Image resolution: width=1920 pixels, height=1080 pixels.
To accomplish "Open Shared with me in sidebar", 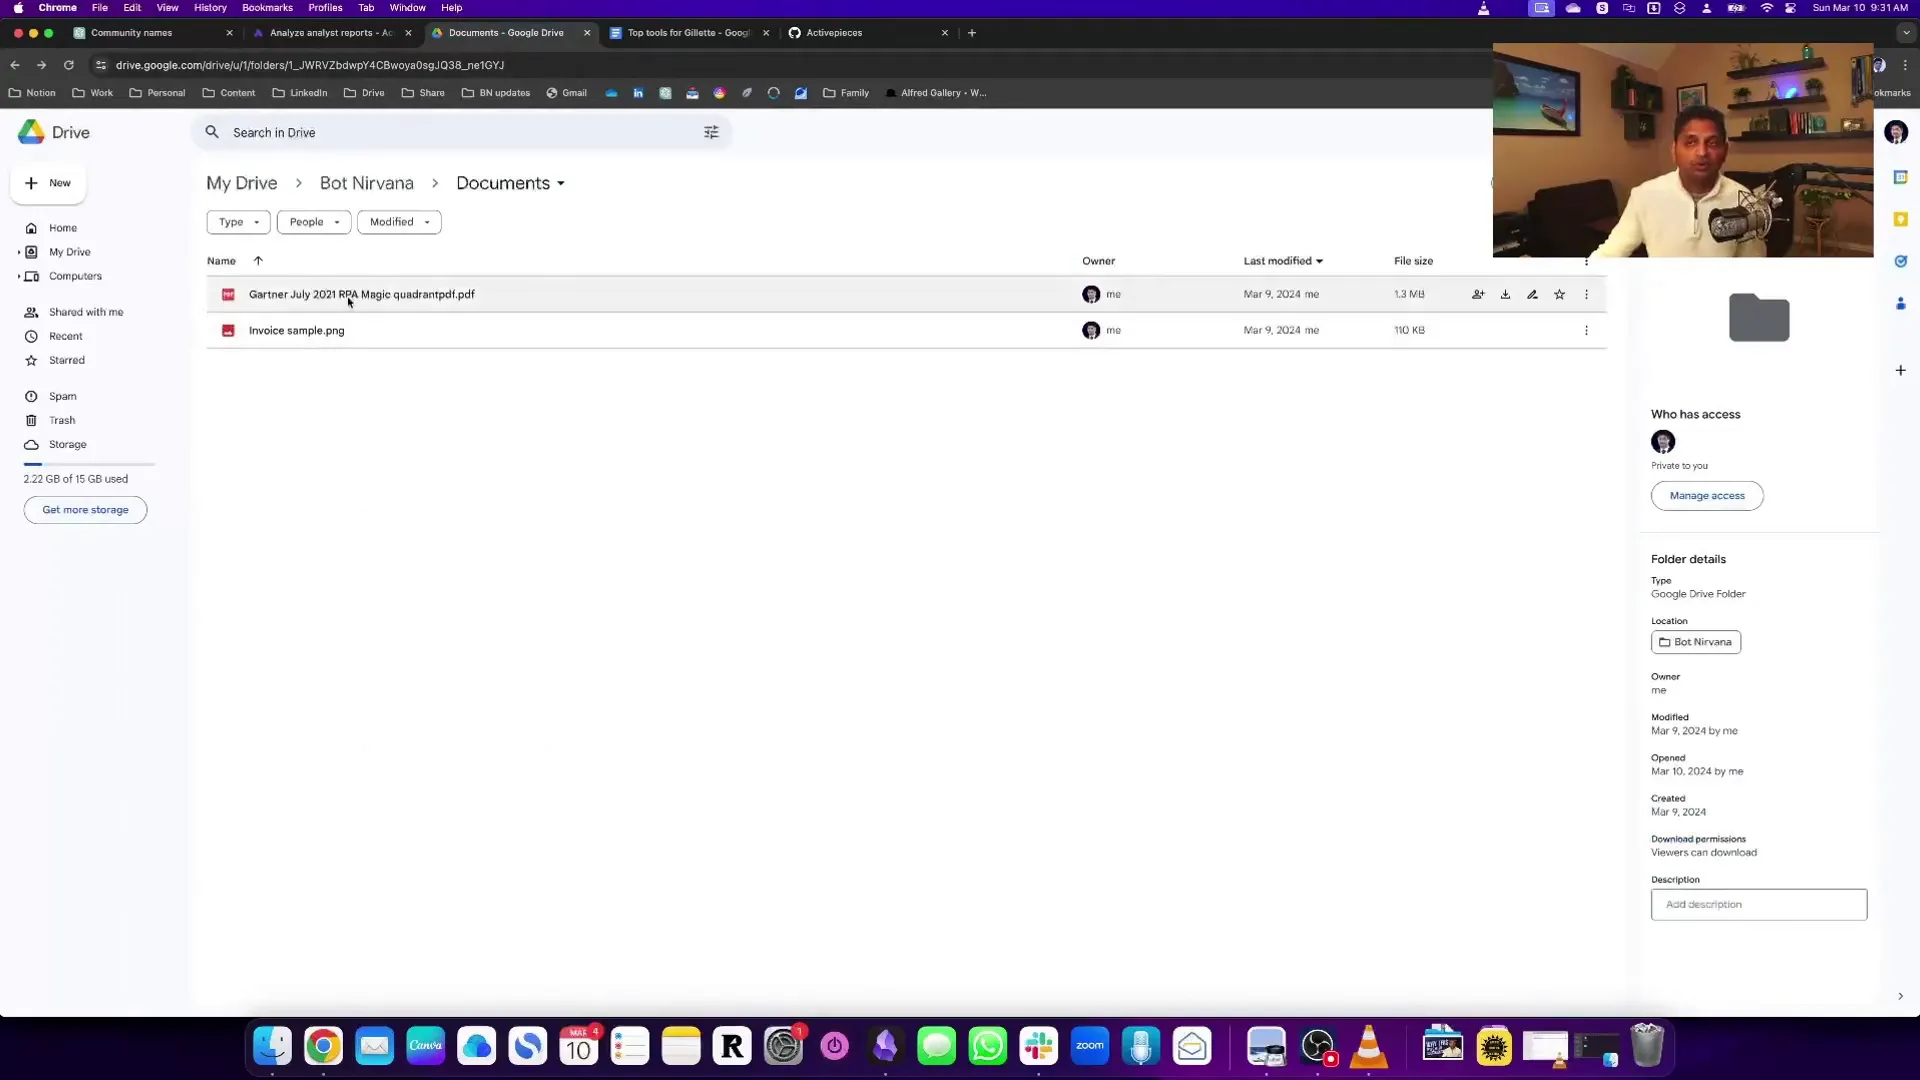I will [86, 312].
